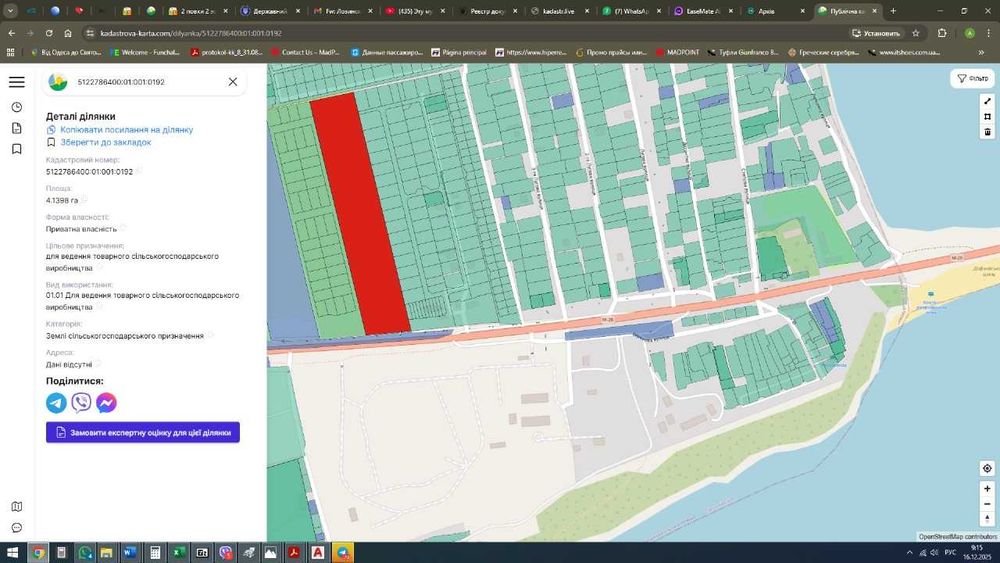Viewport: 1000px width, 563px height.
Task: Open the hamburger menu in the sidebar
Action: (16, 82)
